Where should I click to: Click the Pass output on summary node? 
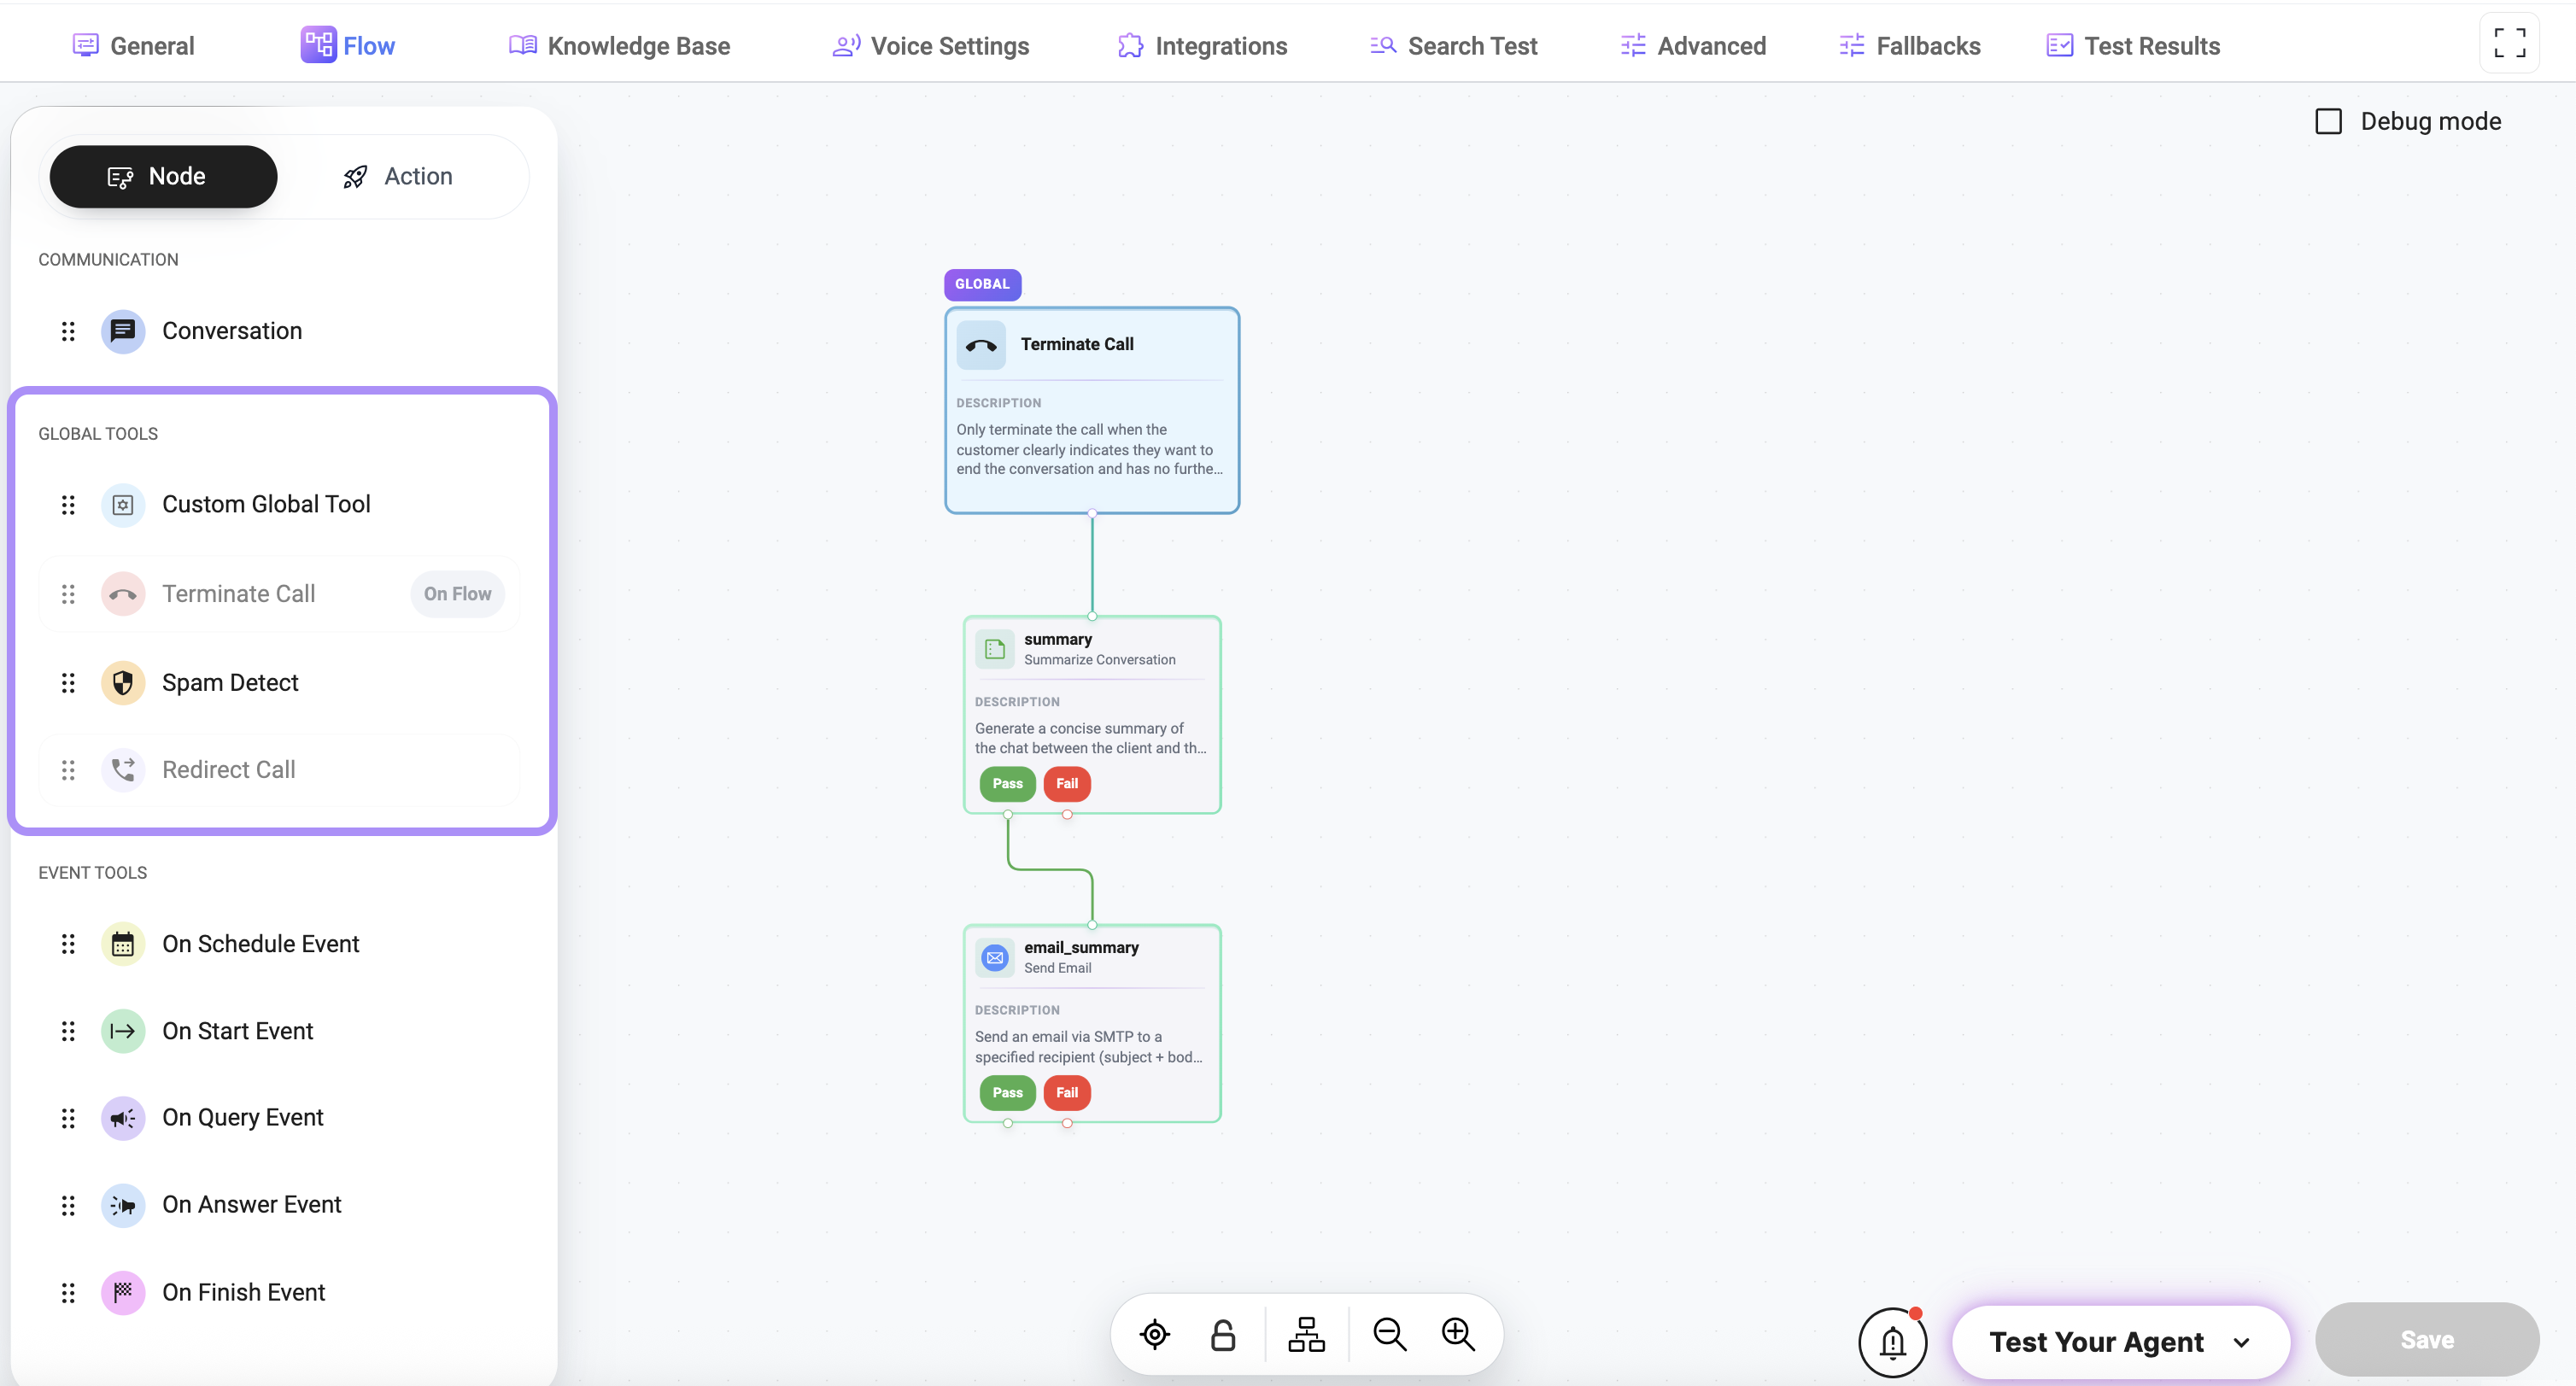pos(1007,783)
